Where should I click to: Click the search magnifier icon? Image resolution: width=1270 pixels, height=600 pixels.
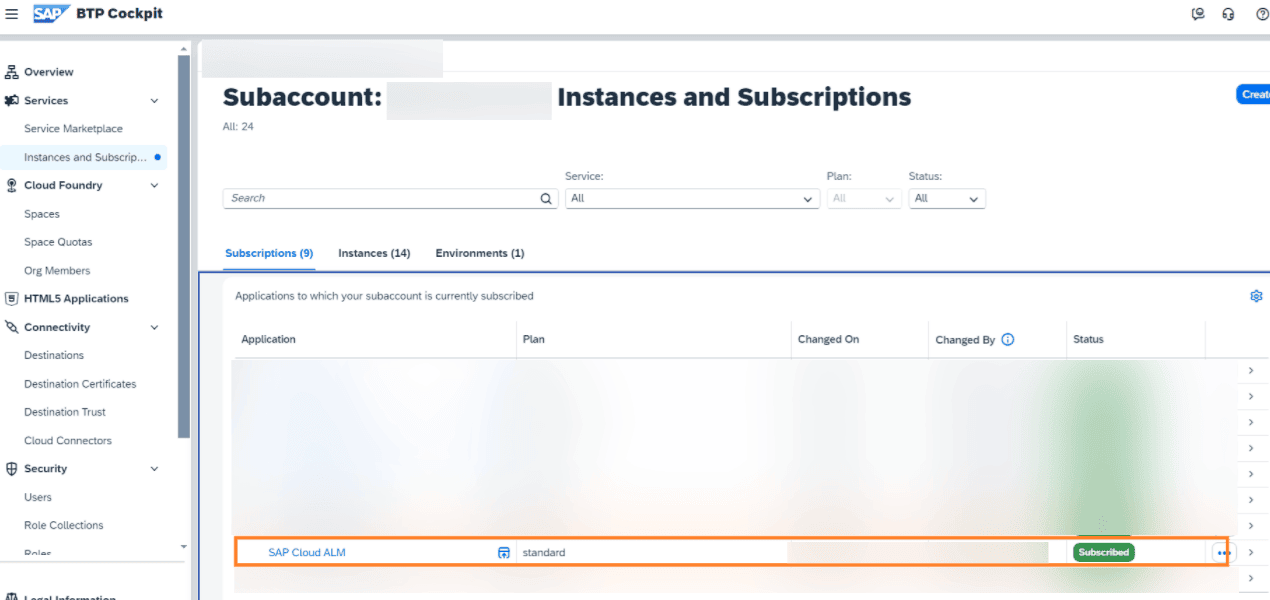545,198
